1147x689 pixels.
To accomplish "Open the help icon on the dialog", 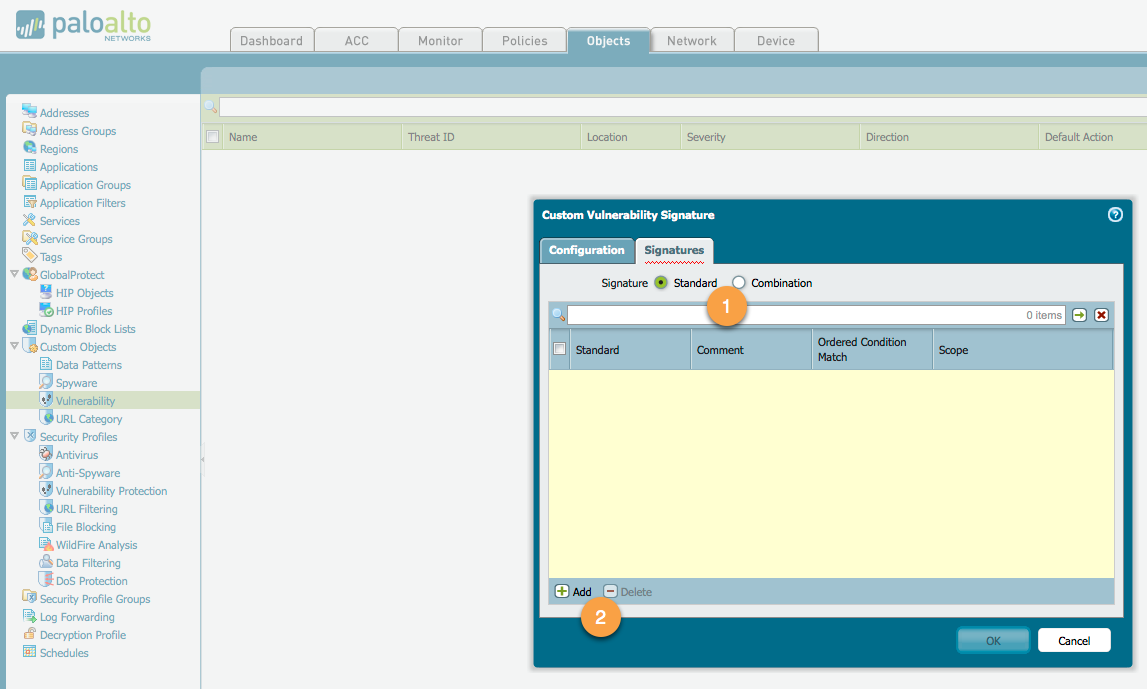I will pos(1115,214).
